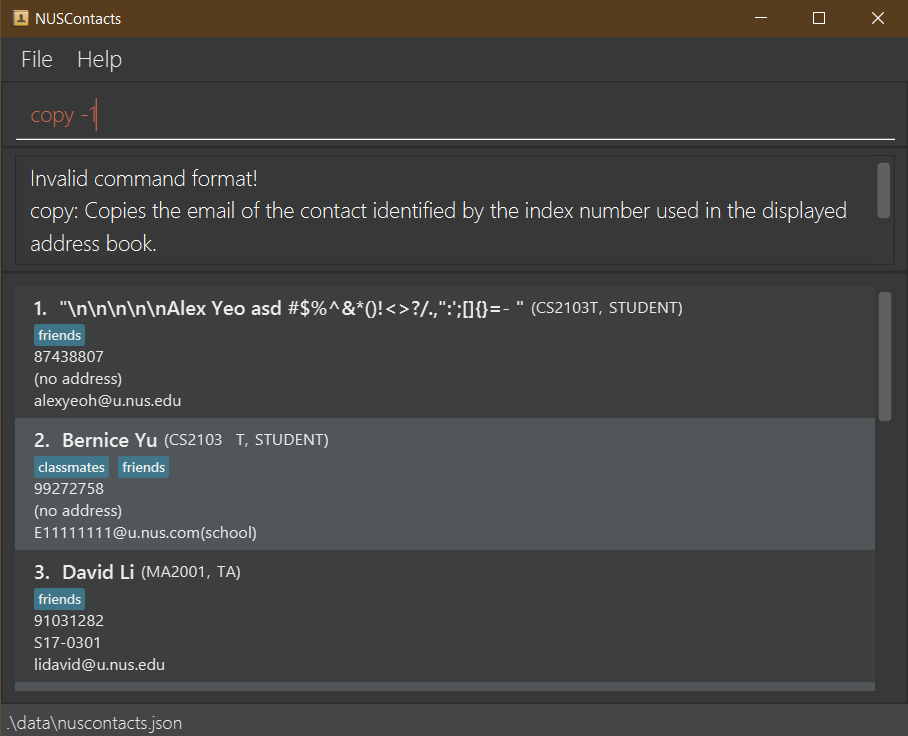Screen dimensions: 908x736
Task: Click phone number 87438807
Action: pos(69,357)
